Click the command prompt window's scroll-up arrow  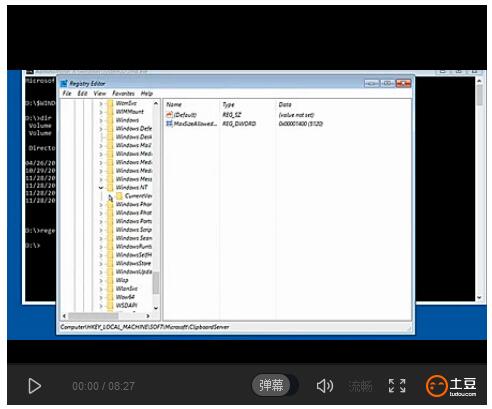[x=479, y=81]
